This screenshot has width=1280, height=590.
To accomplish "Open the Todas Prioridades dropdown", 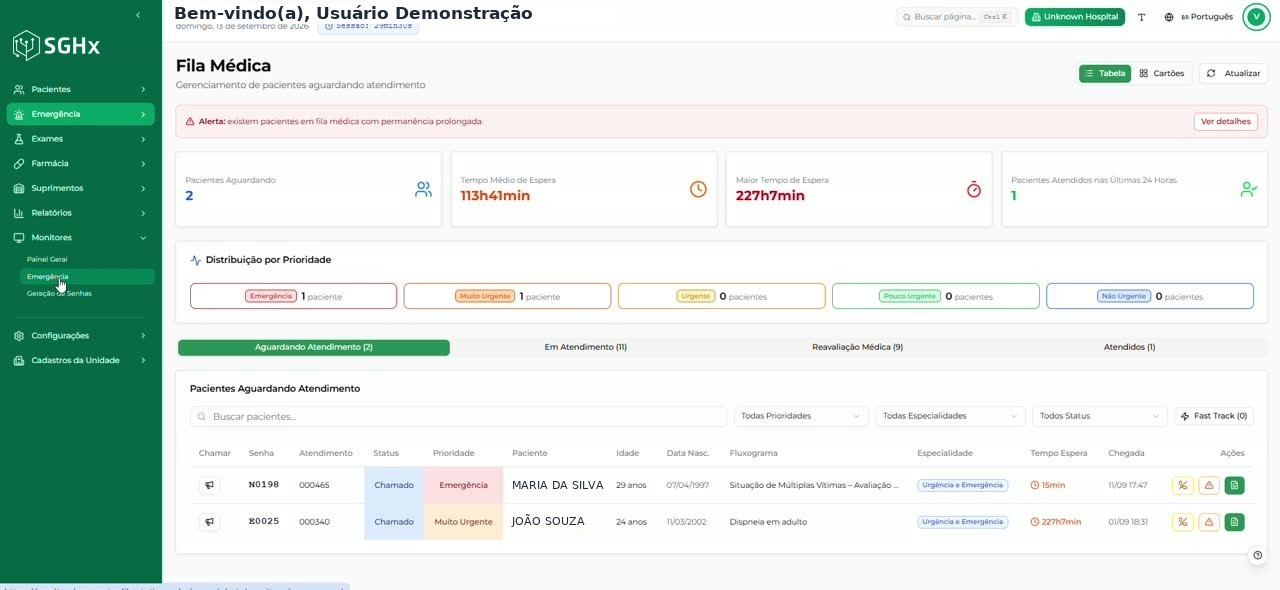I will [x=801, y=416].
